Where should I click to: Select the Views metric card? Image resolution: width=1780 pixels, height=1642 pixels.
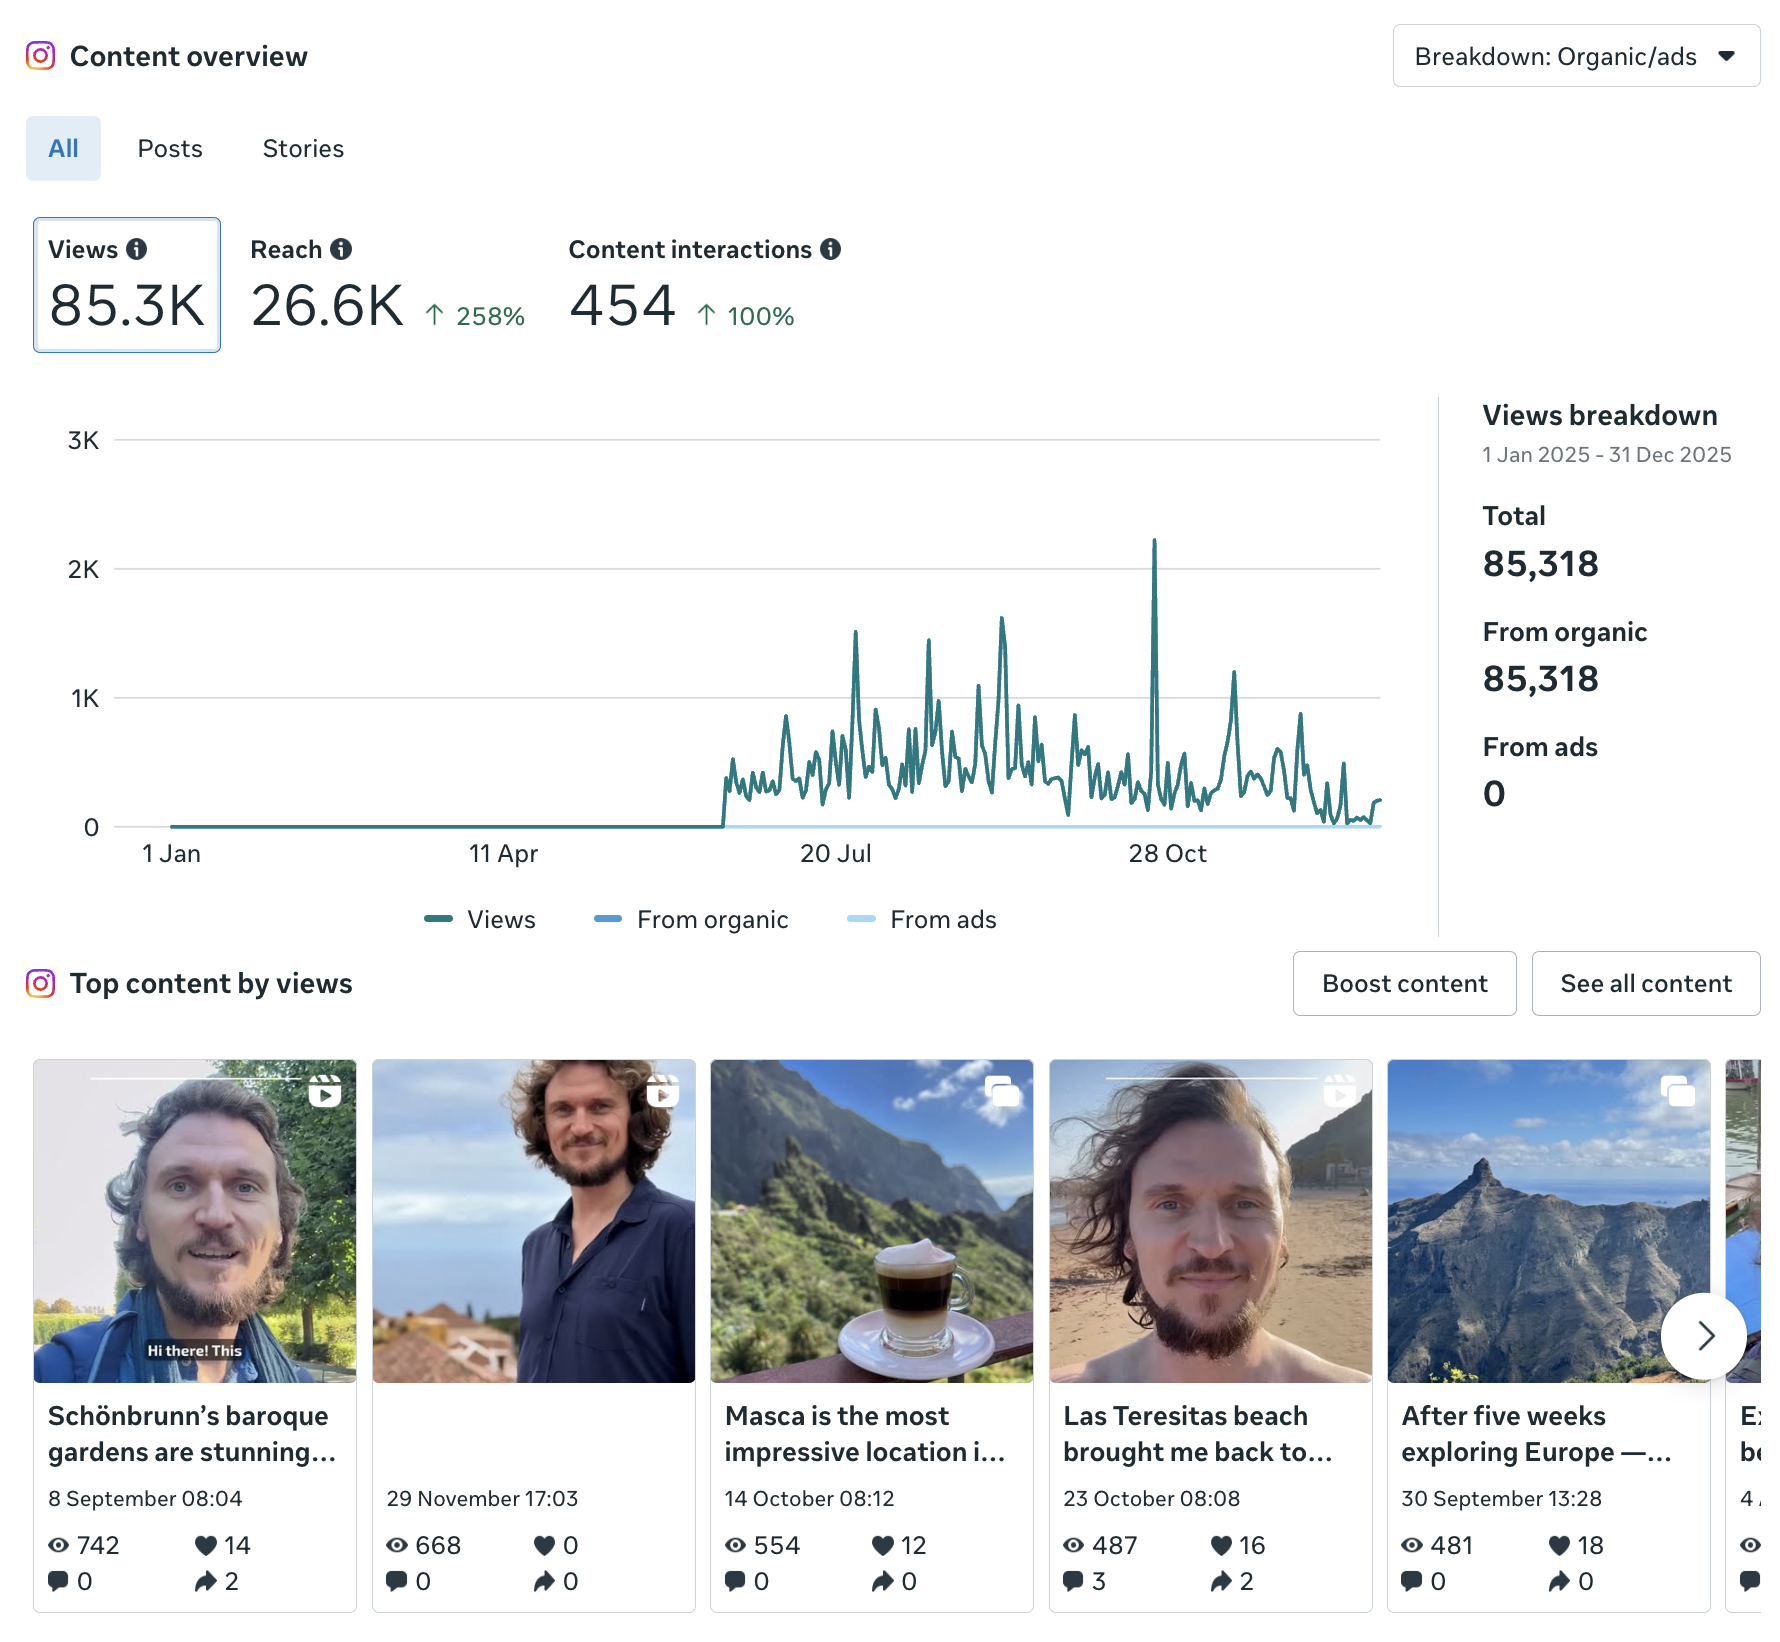click(x=127, y=285)
